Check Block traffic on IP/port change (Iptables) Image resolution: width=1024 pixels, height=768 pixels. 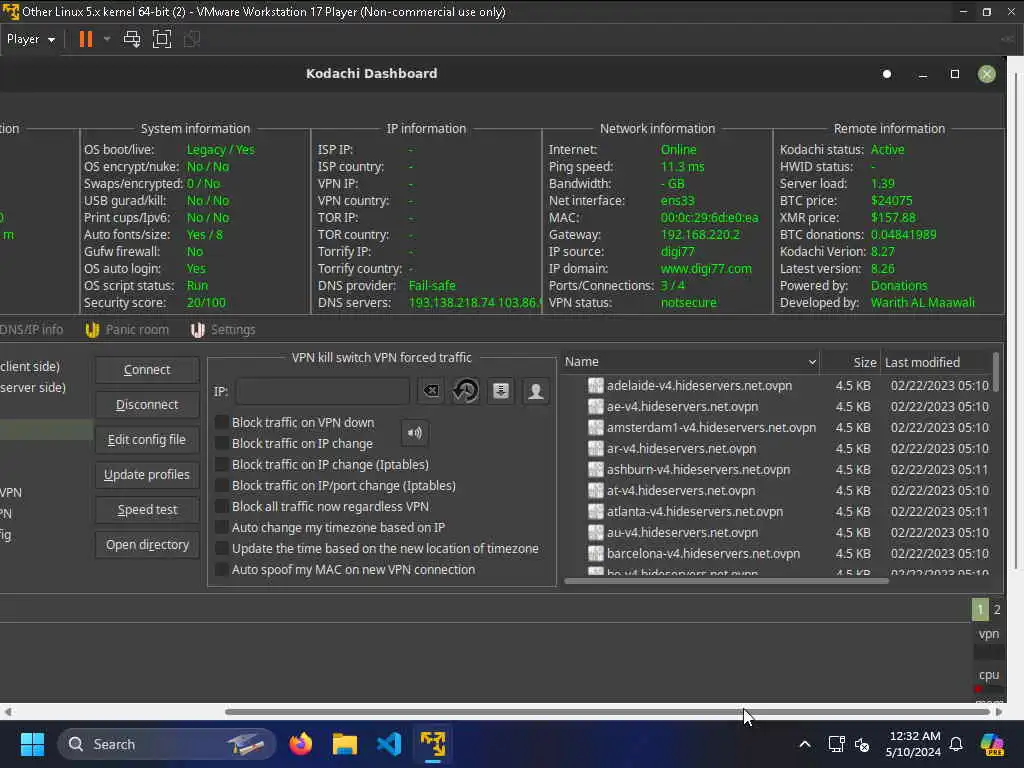click(x=222, y=485)
